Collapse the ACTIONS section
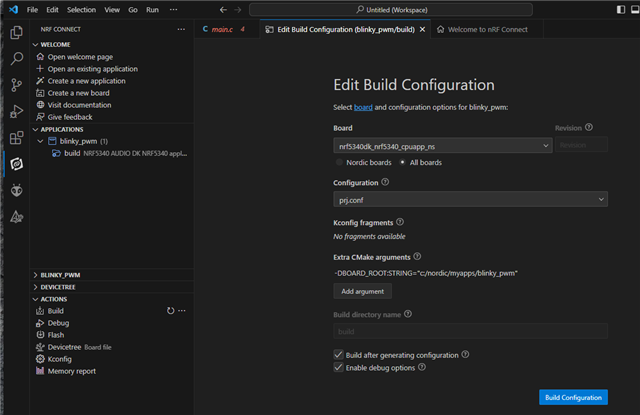Image resolution: width=640 pixels, height=415 pixels. (x=36, y=299)
